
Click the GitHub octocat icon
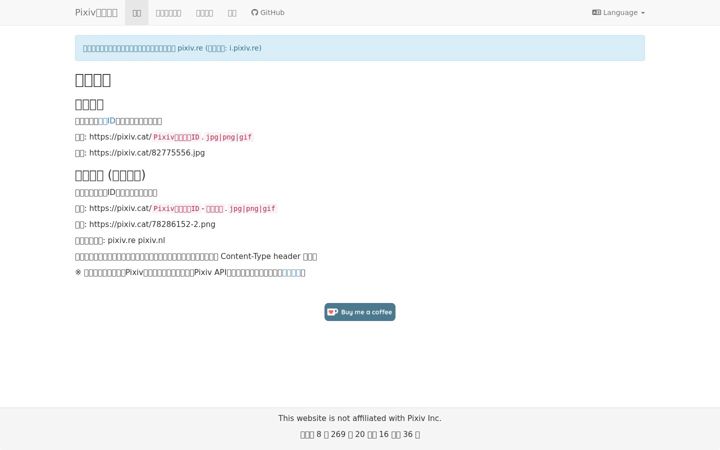tap(255, 12)
